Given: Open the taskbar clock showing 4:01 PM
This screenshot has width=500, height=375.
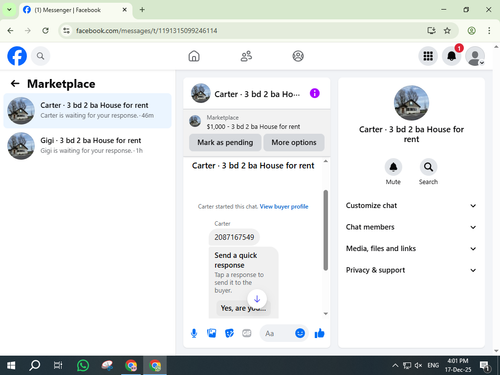Looking at the screenshot, I should pyautogui.click(x=458, y=365).
